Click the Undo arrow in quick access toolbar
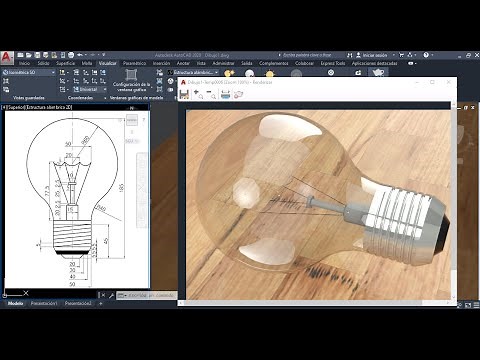Screen dimensions: 480x360 (80, 55)
